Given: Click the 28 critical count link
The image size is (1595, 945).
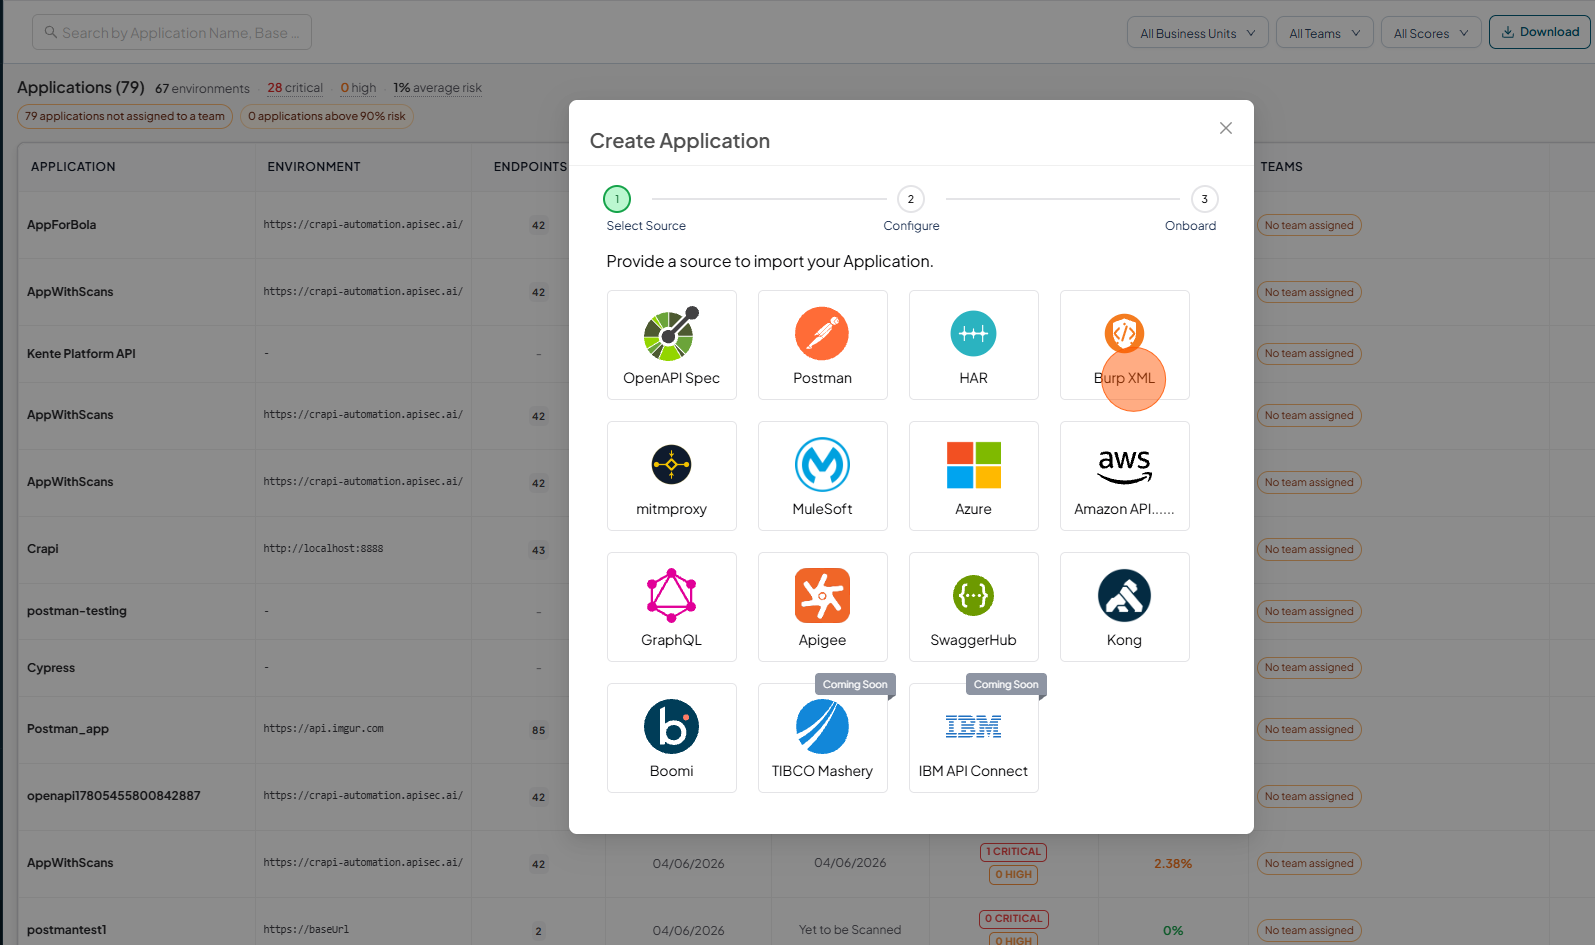Looking at the screenshot, I should coord(295,88).
